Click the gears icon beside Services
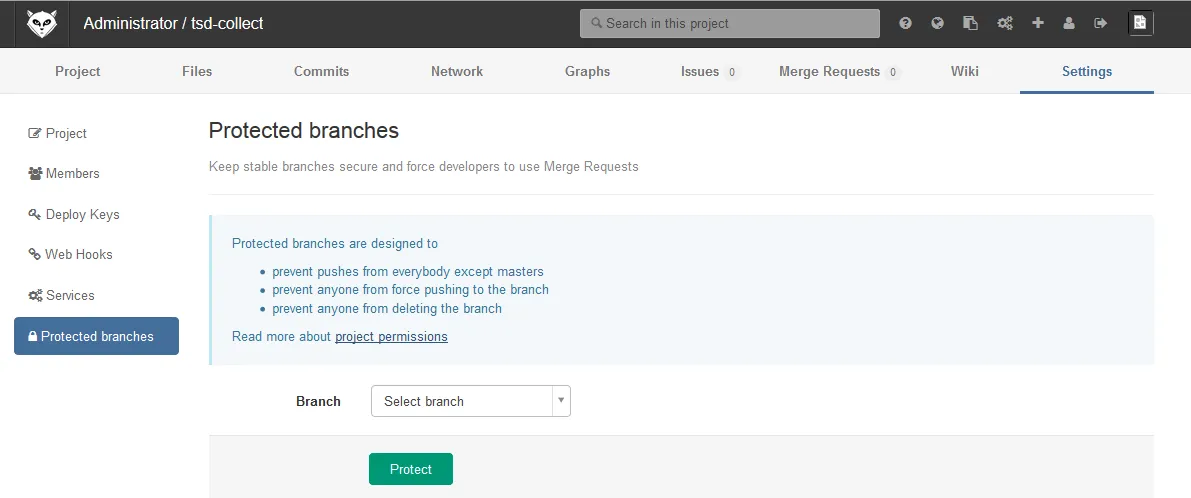The width and height of the screenshot is (1191, 498). (x=35, y=295)
